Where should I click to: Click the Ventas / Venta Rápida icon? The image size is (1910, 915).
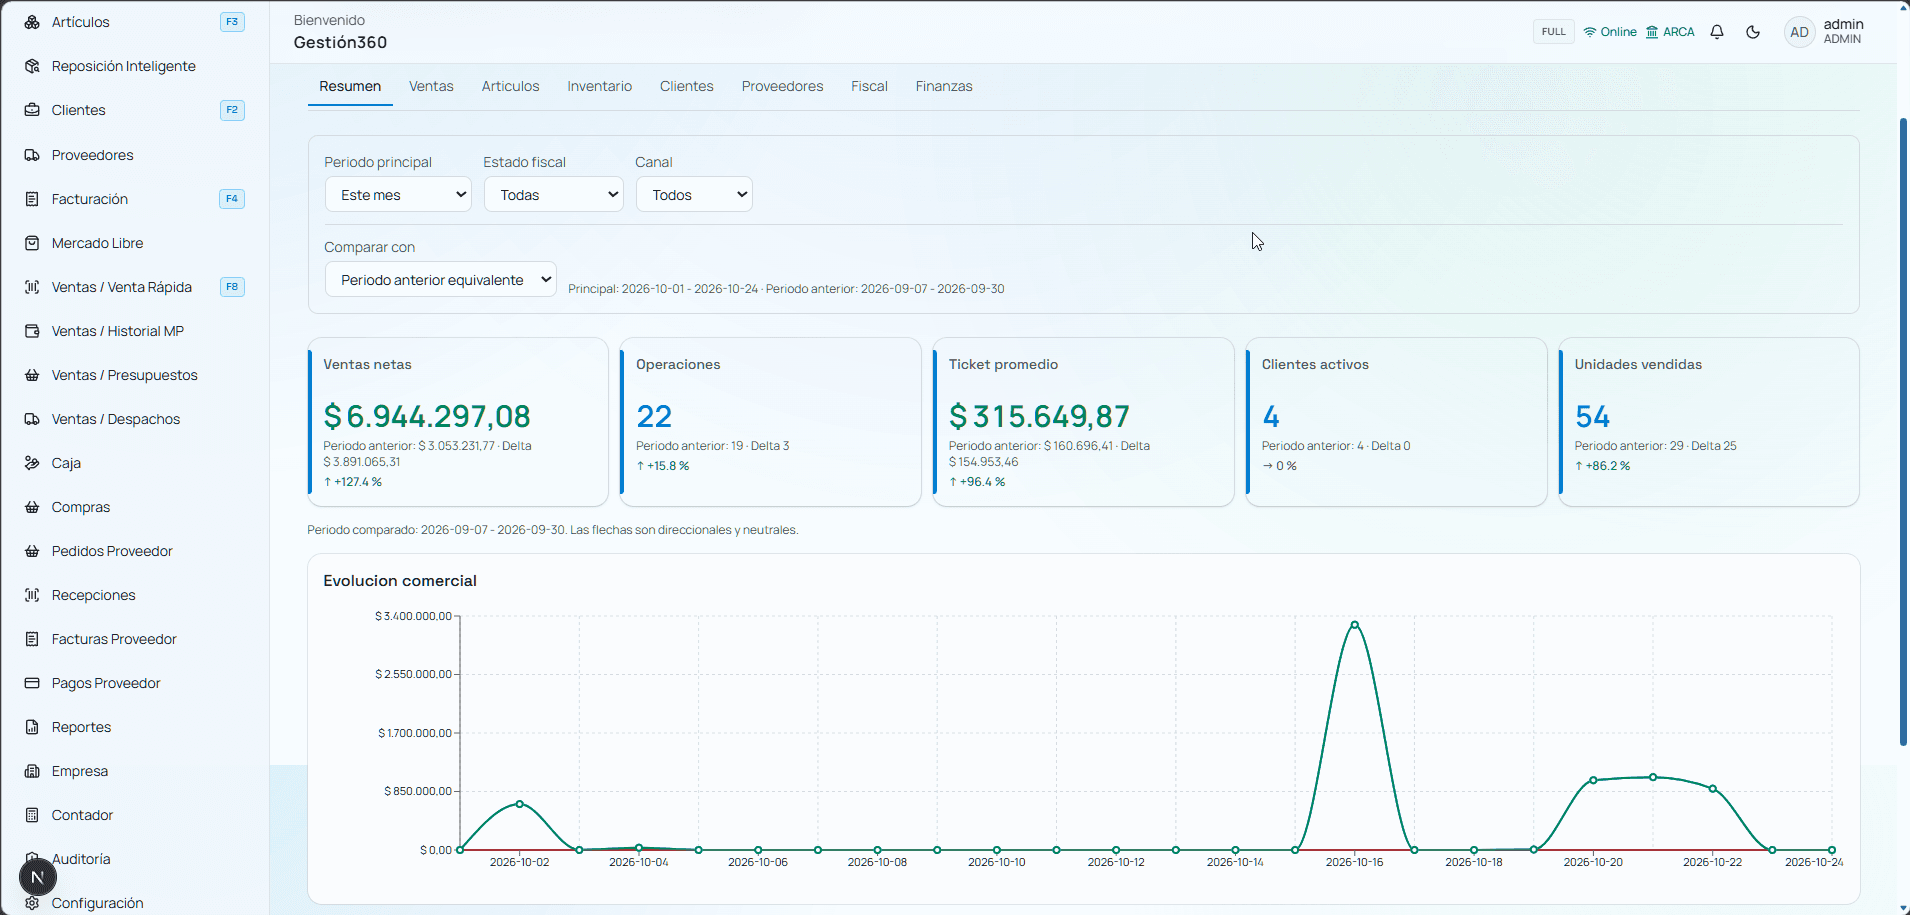coord(32,287)
